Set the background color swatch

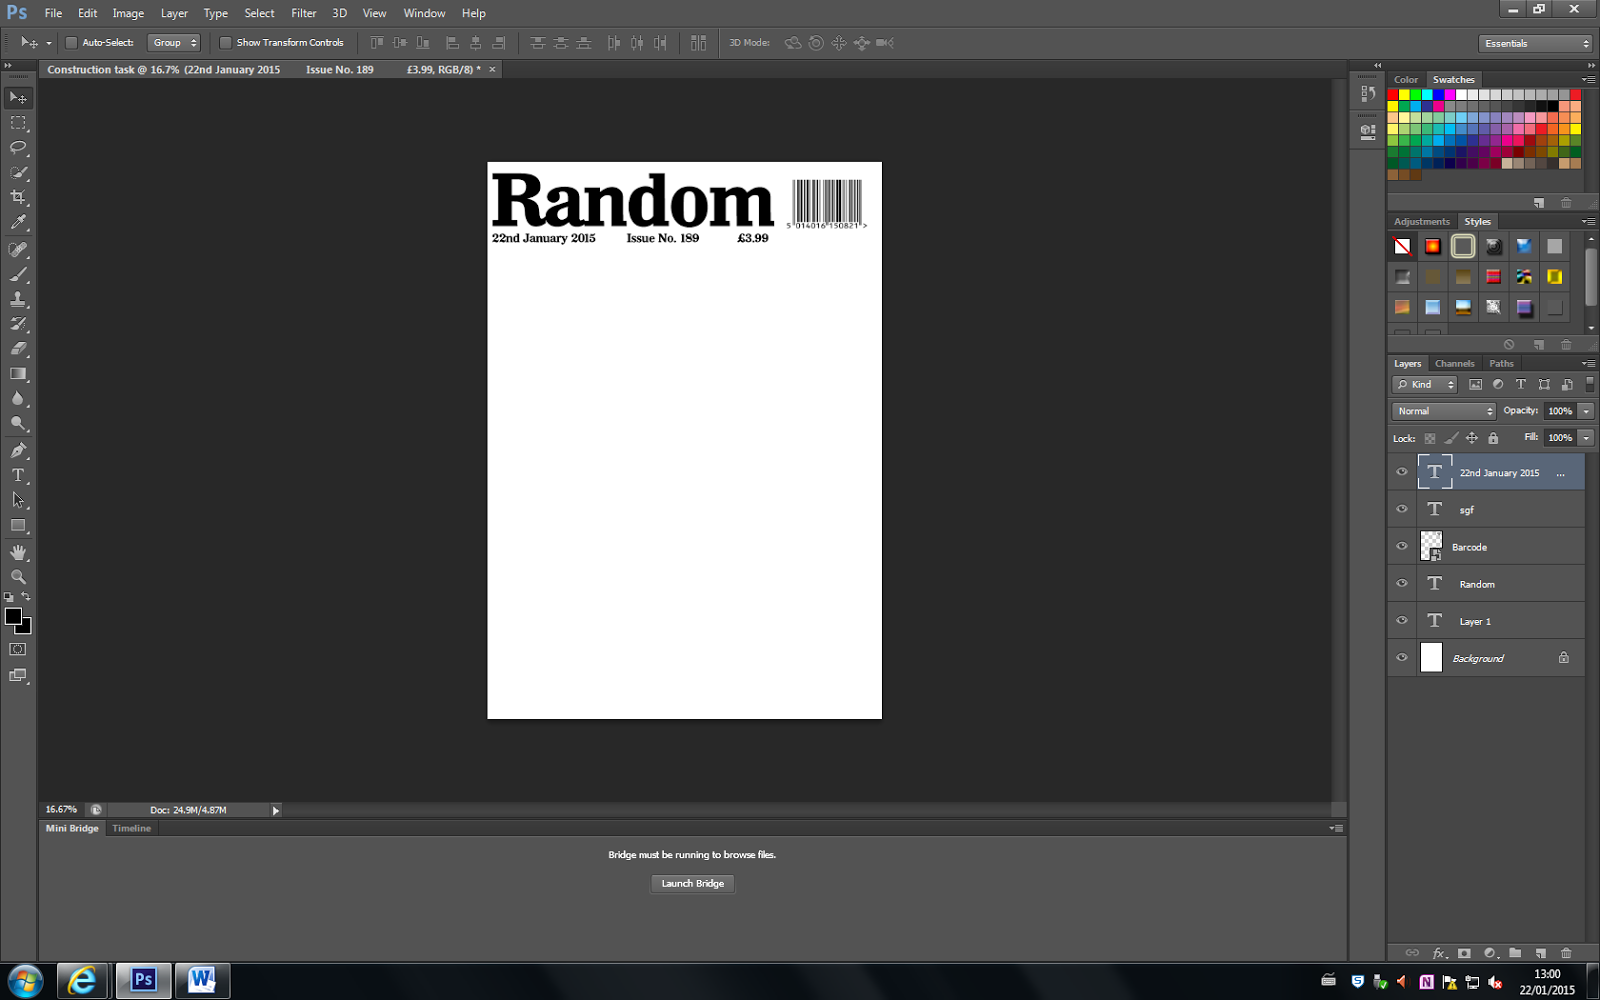point(26,629)
